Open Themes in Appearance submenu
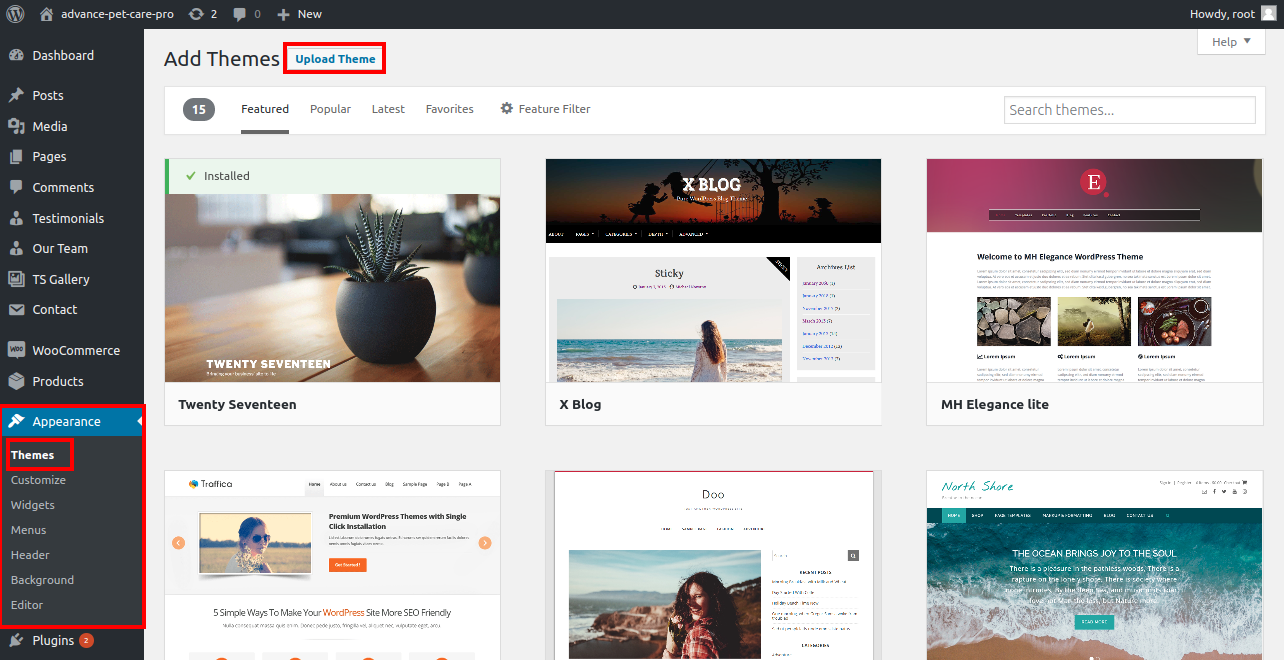1284x660 pixels. [33, 455]
